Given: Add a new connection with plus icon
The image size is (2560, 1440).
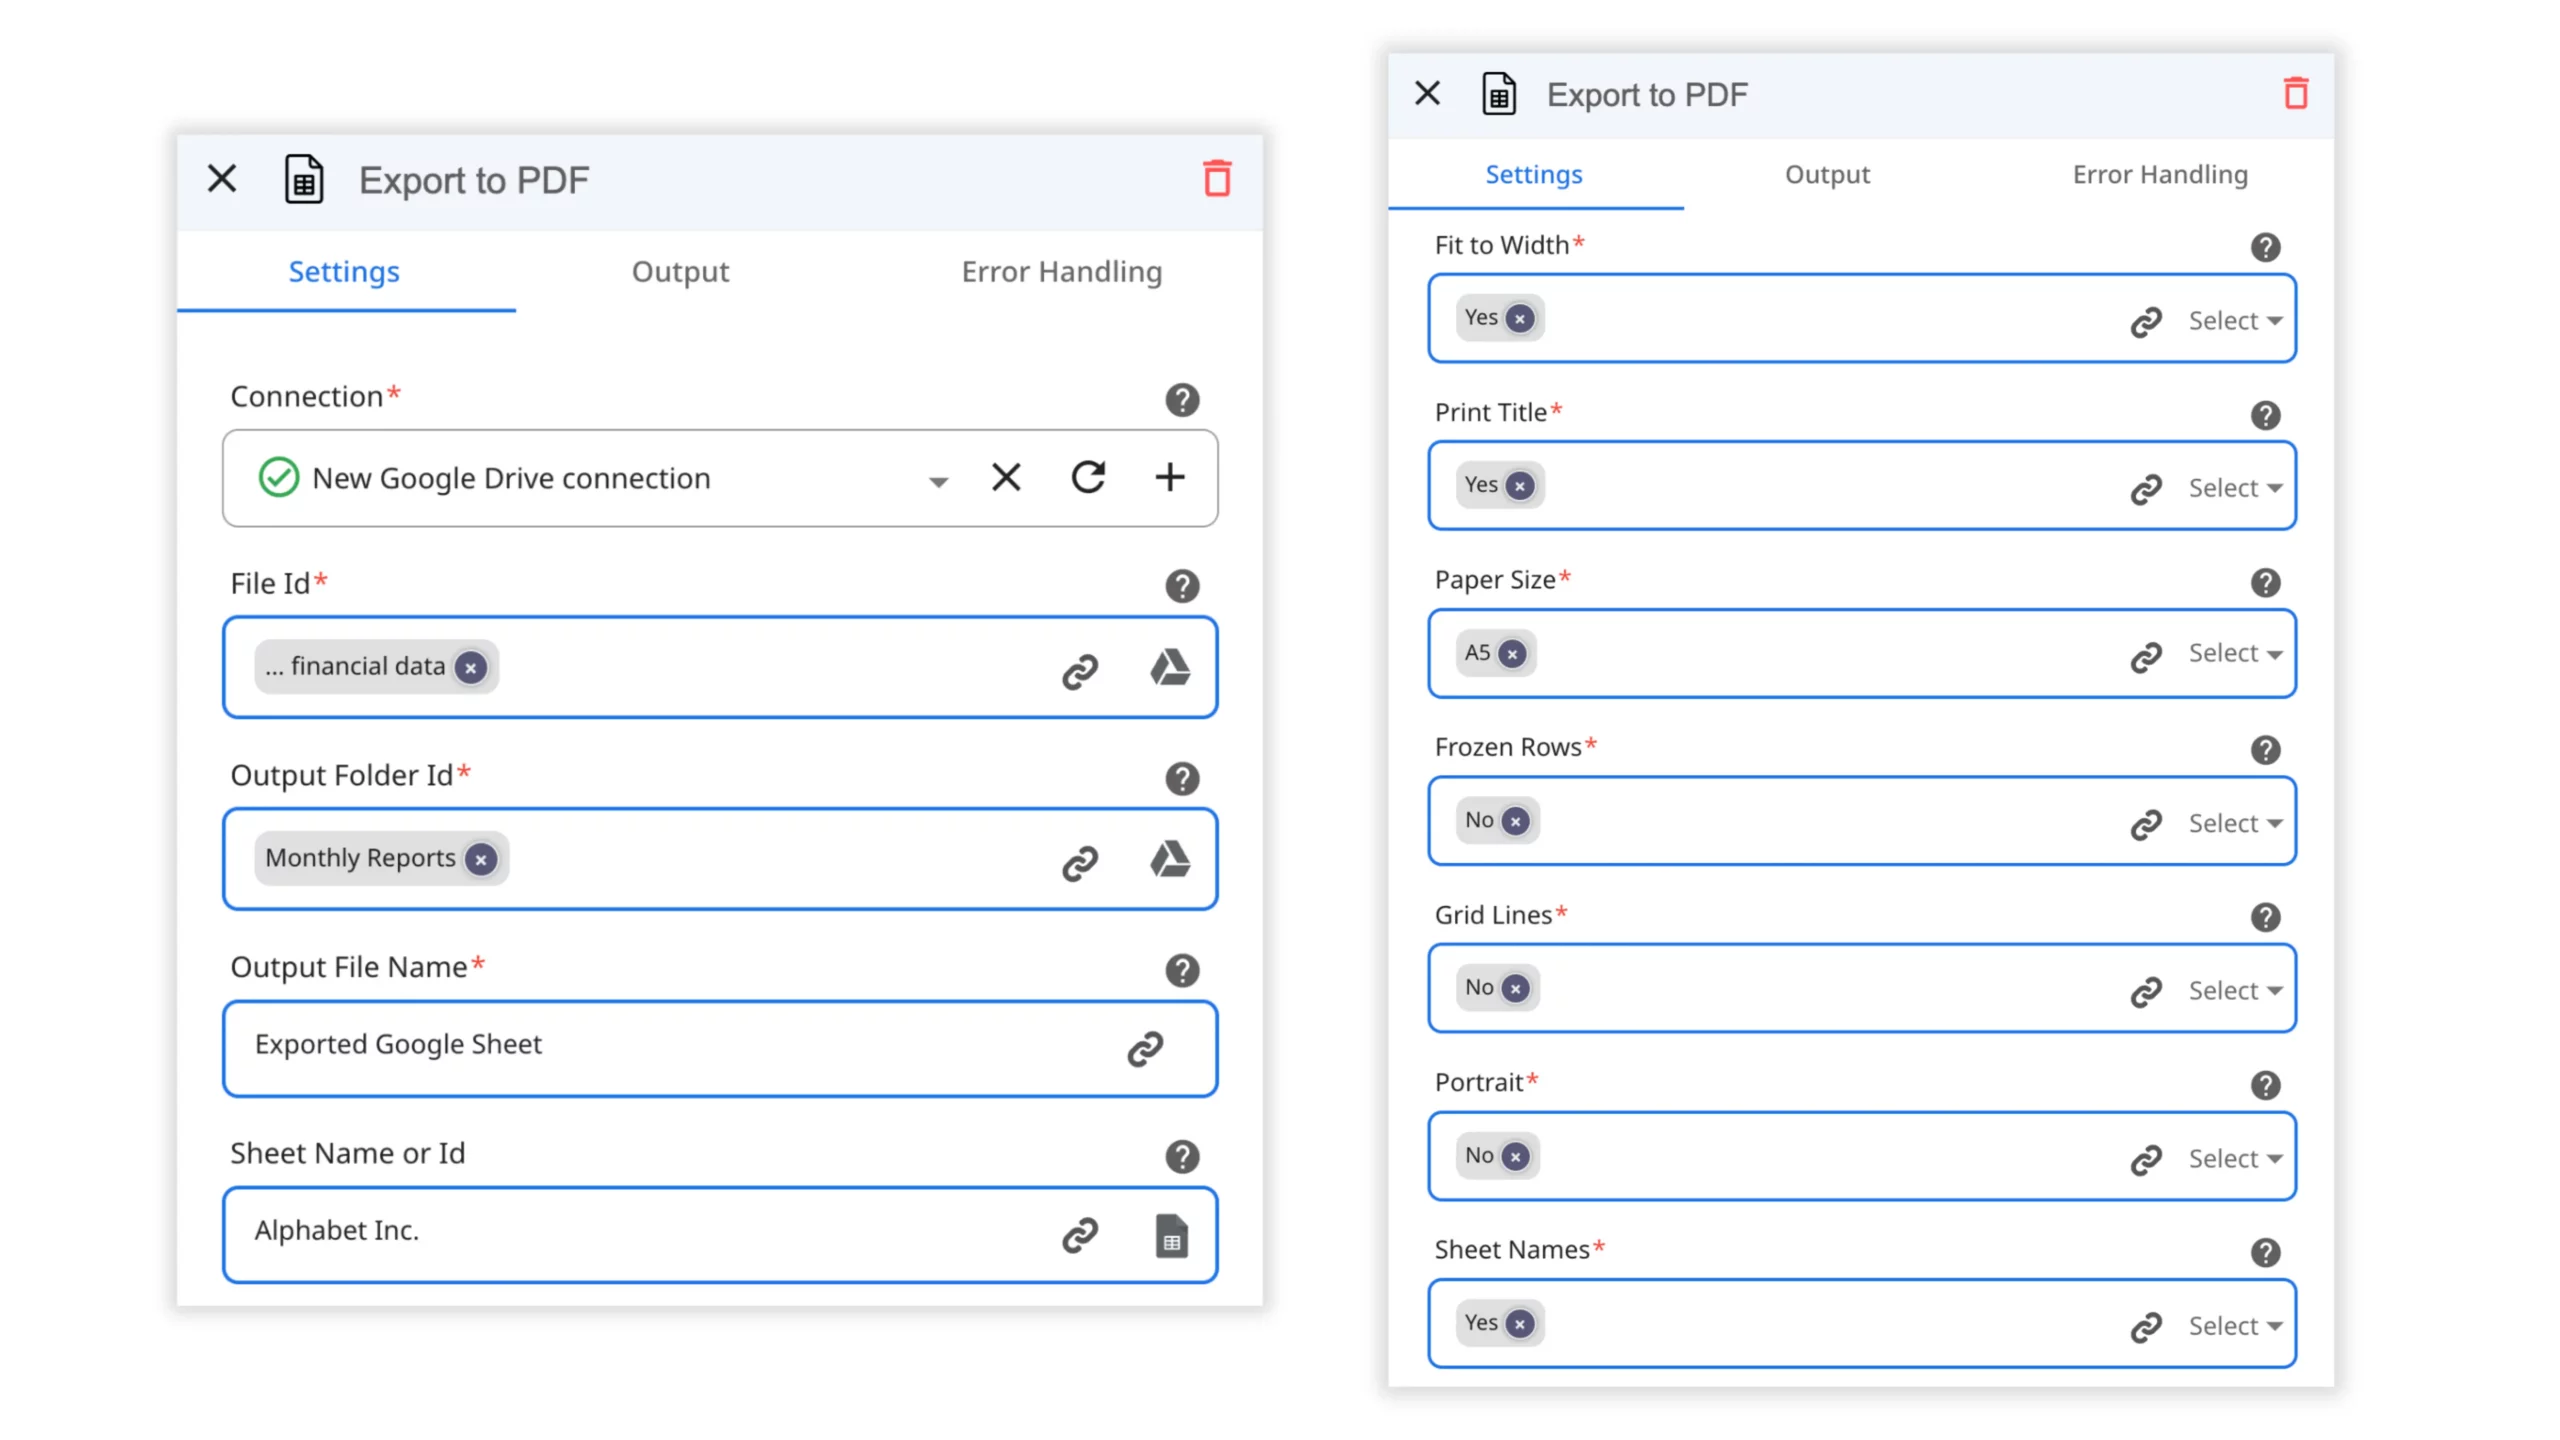Looking at the screenshot, I should pos(1169,477).
